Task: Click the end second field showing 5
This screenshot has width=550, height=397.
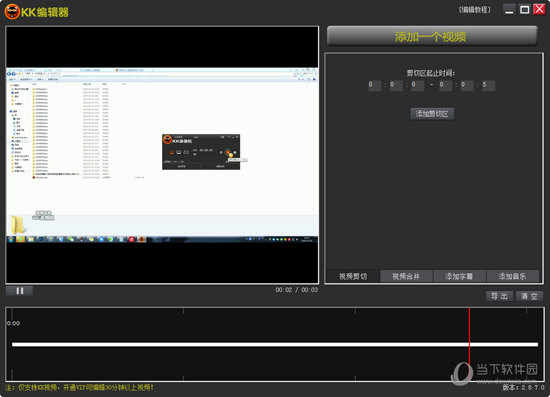Action: tap(488, 85)
